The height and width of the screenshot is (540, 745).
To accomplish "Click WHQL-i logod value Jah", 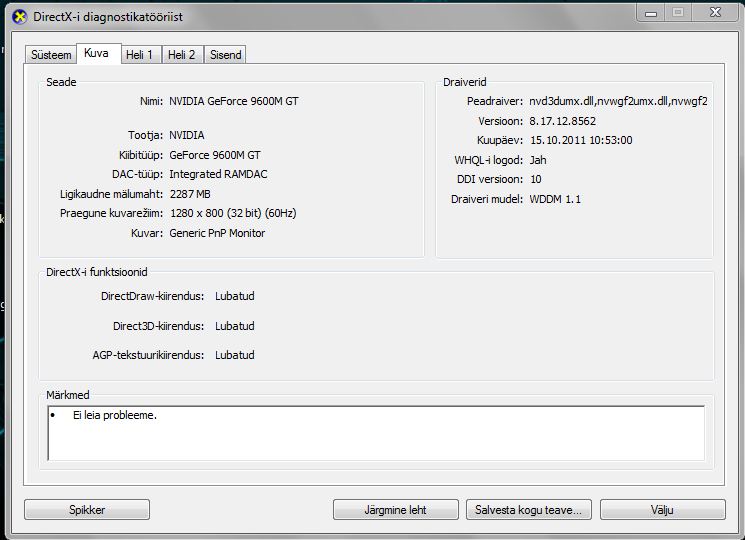I will click(538, 160).
